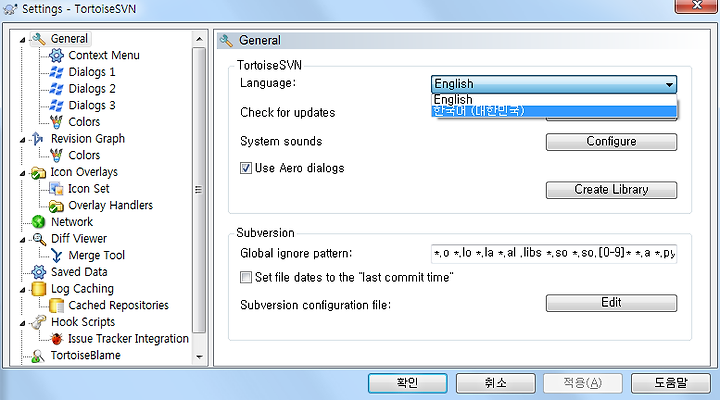Image resolution: width=720 pixels, height=400 pixels.
Task: Click the 확인 (OK) button
Action: [407, 383]
